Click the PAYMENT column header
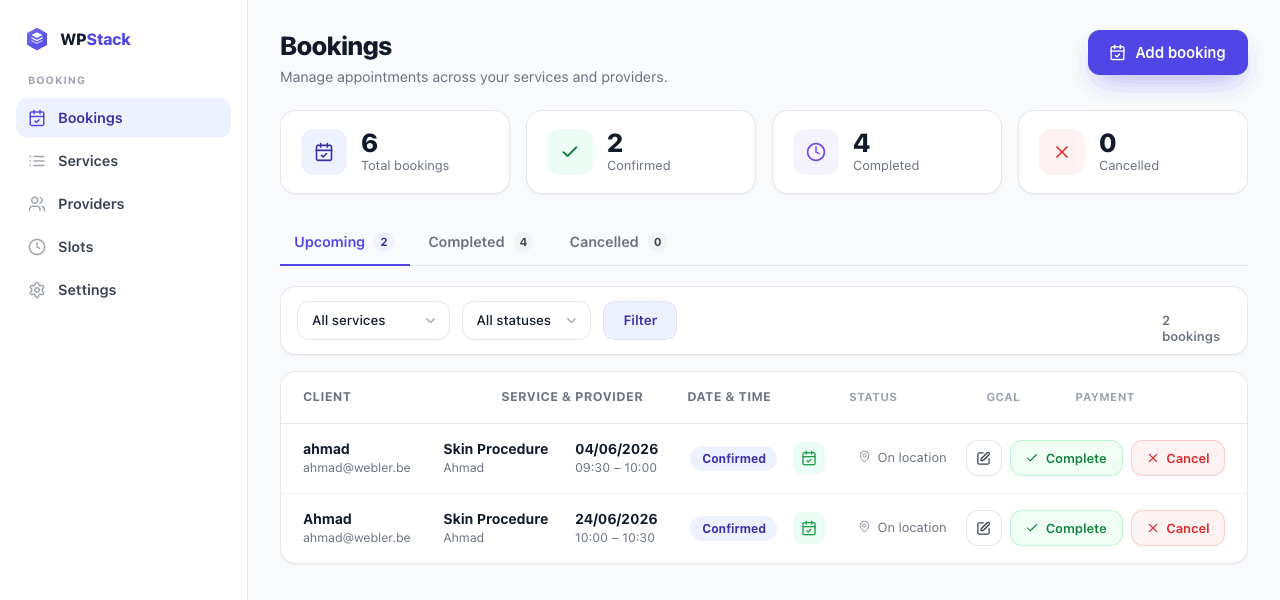 [x=1105, y=397]
